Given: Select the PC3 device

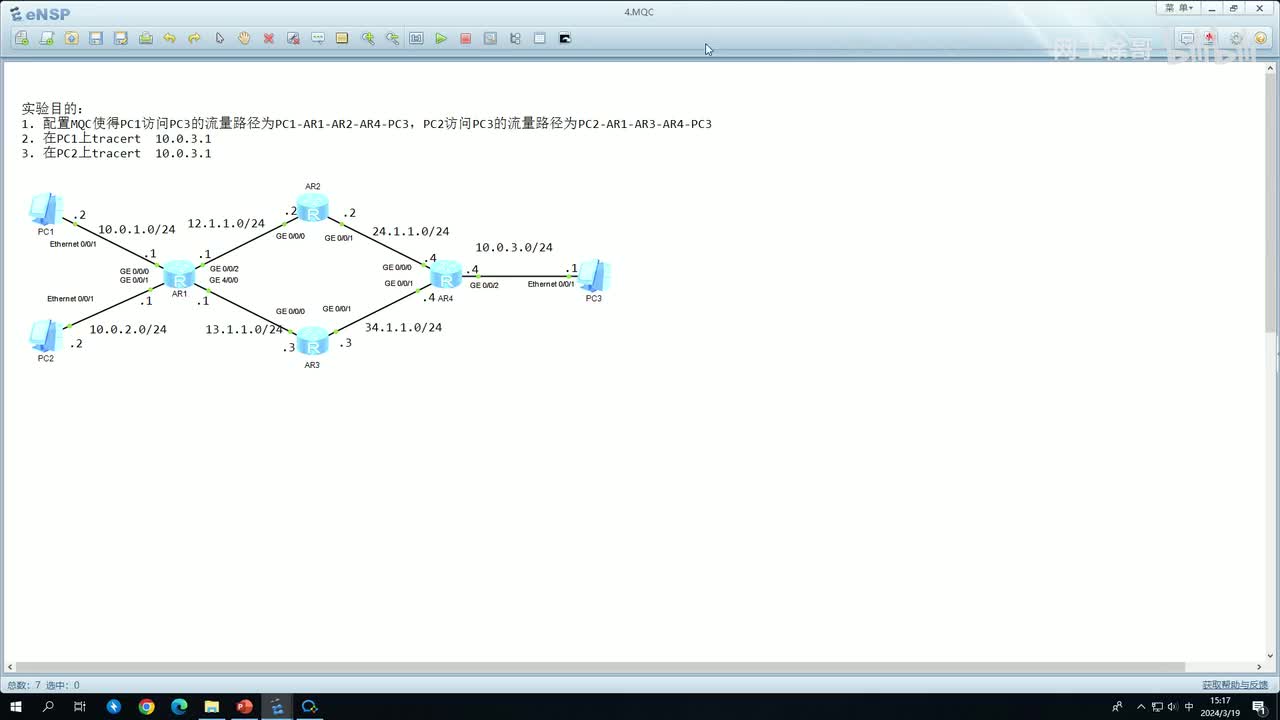Looking at the screenshot, I should [x=593, y=275].
